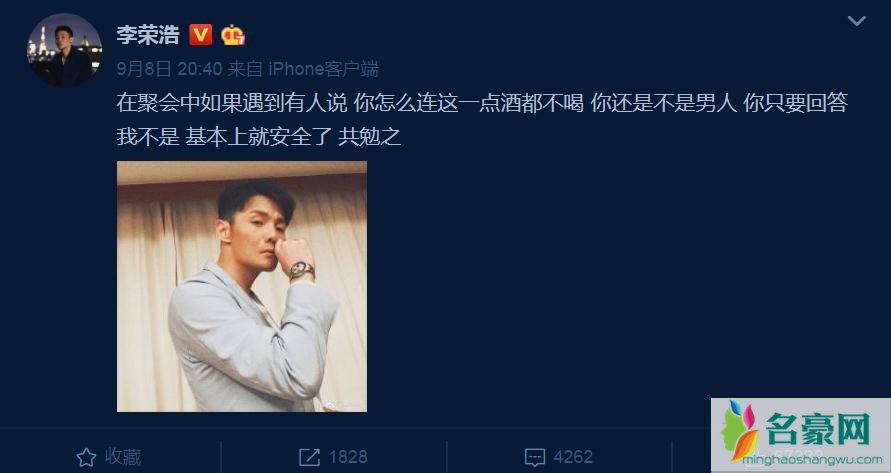Click the second text line ending 共勉之
Viewport: 891px width, 473px height.
259,137
